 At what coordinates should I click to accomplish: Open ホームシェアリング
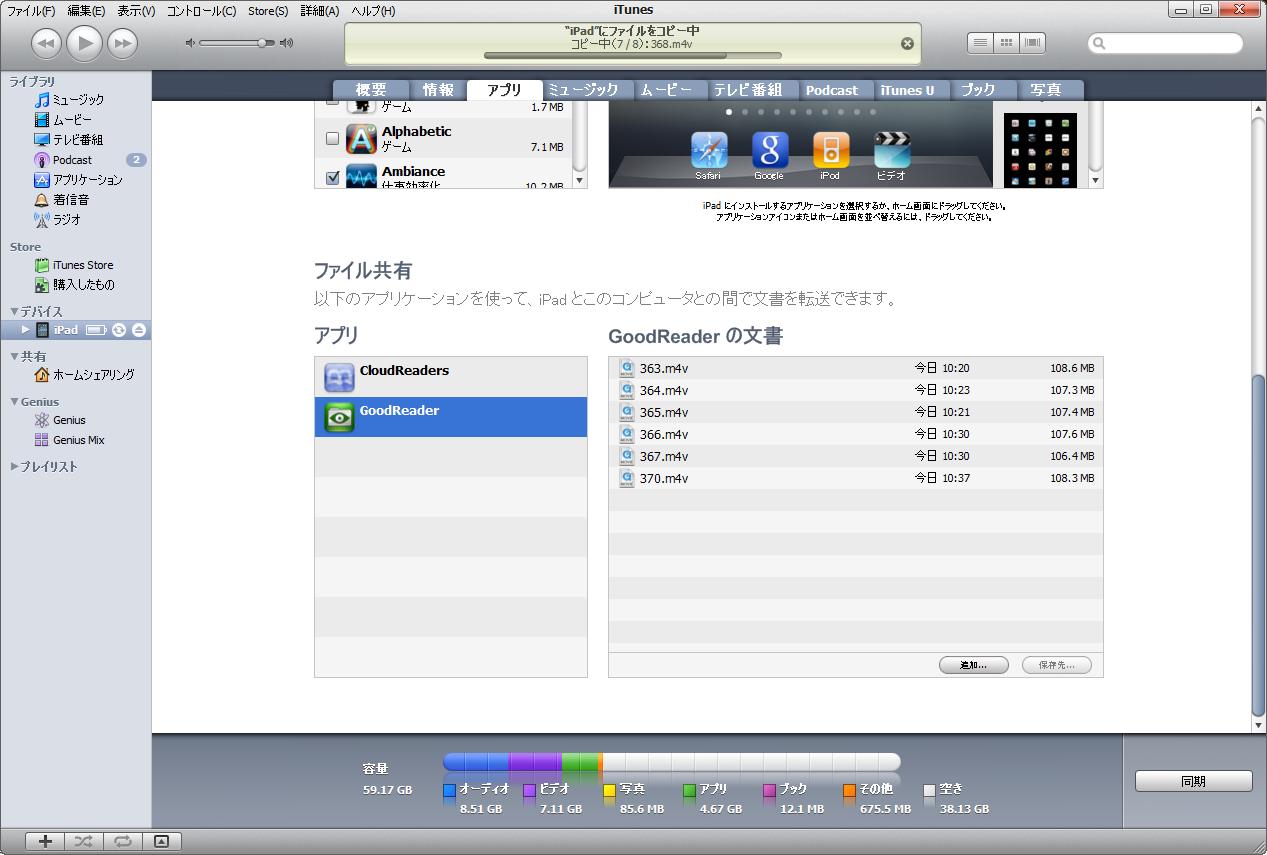pyautogui.click(x=84, y=375)
